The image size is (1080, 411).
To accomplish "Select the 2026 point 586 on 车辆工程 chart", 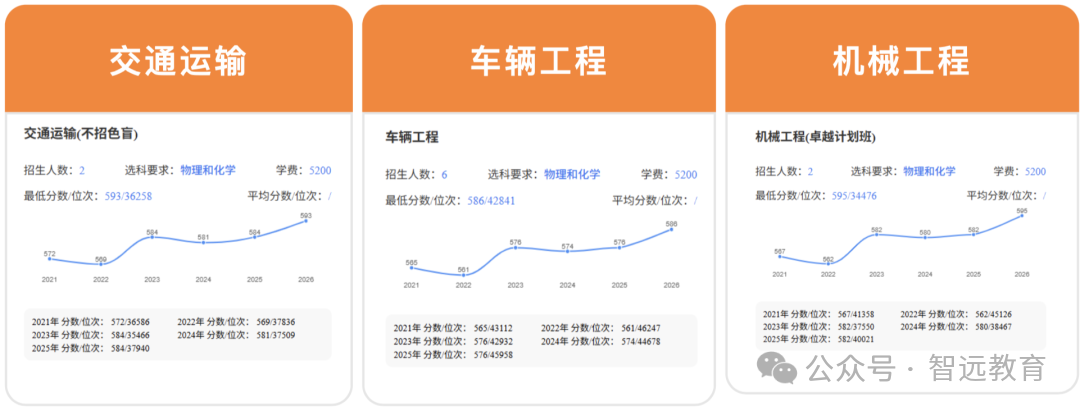I will pyautogui.click(x=672, y=229).
